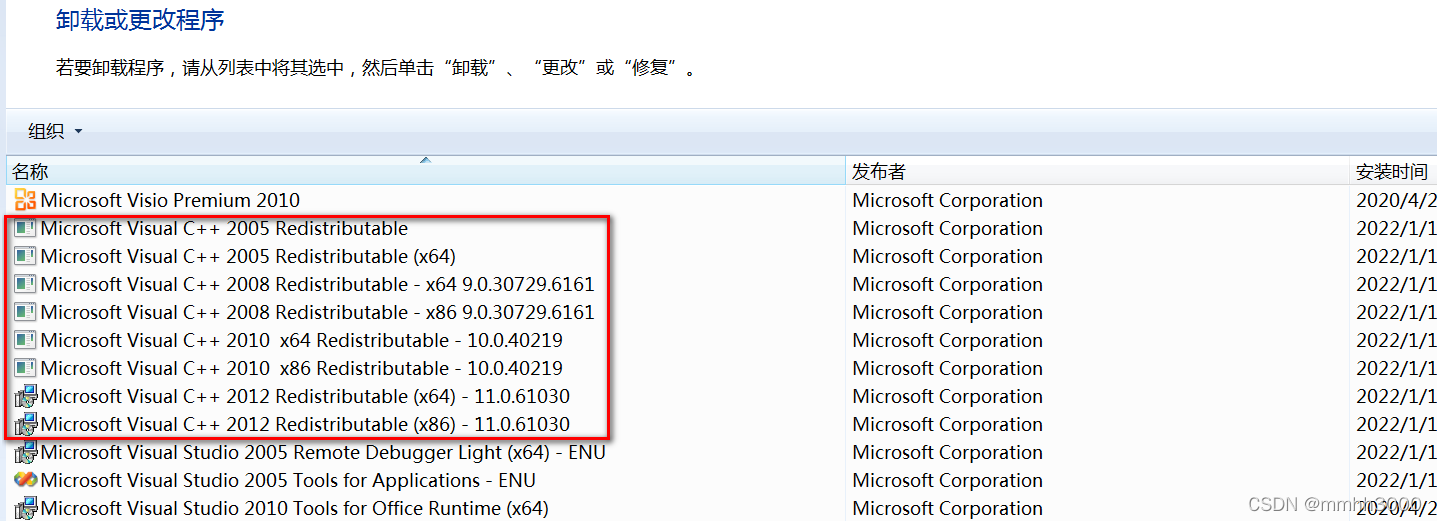Click icon of Visual C++ 2012 (x86) row
1437x521 pixels.
click(25, 424)
